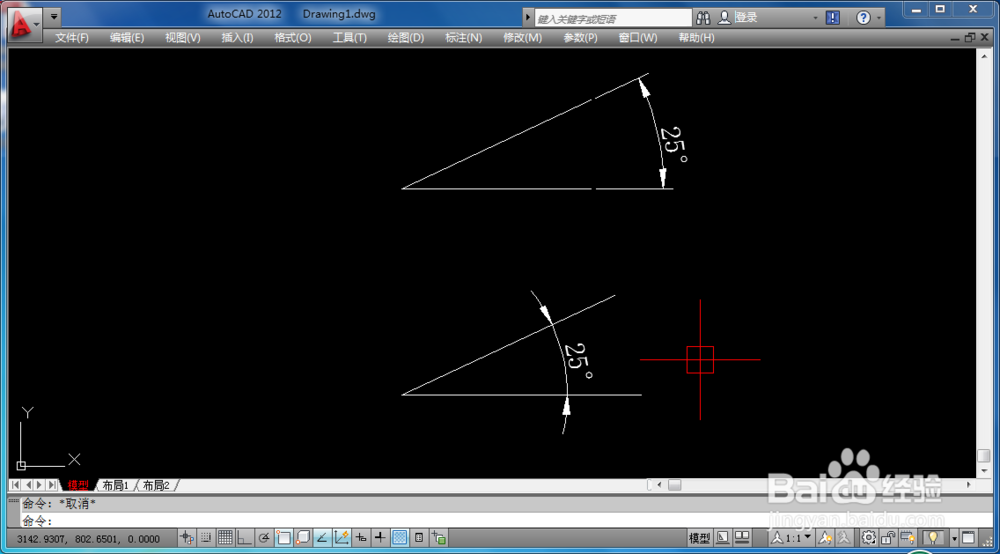Expand the sign-in dropdown arrow
The image size is (1000, 554).
[x=815, y=18]
